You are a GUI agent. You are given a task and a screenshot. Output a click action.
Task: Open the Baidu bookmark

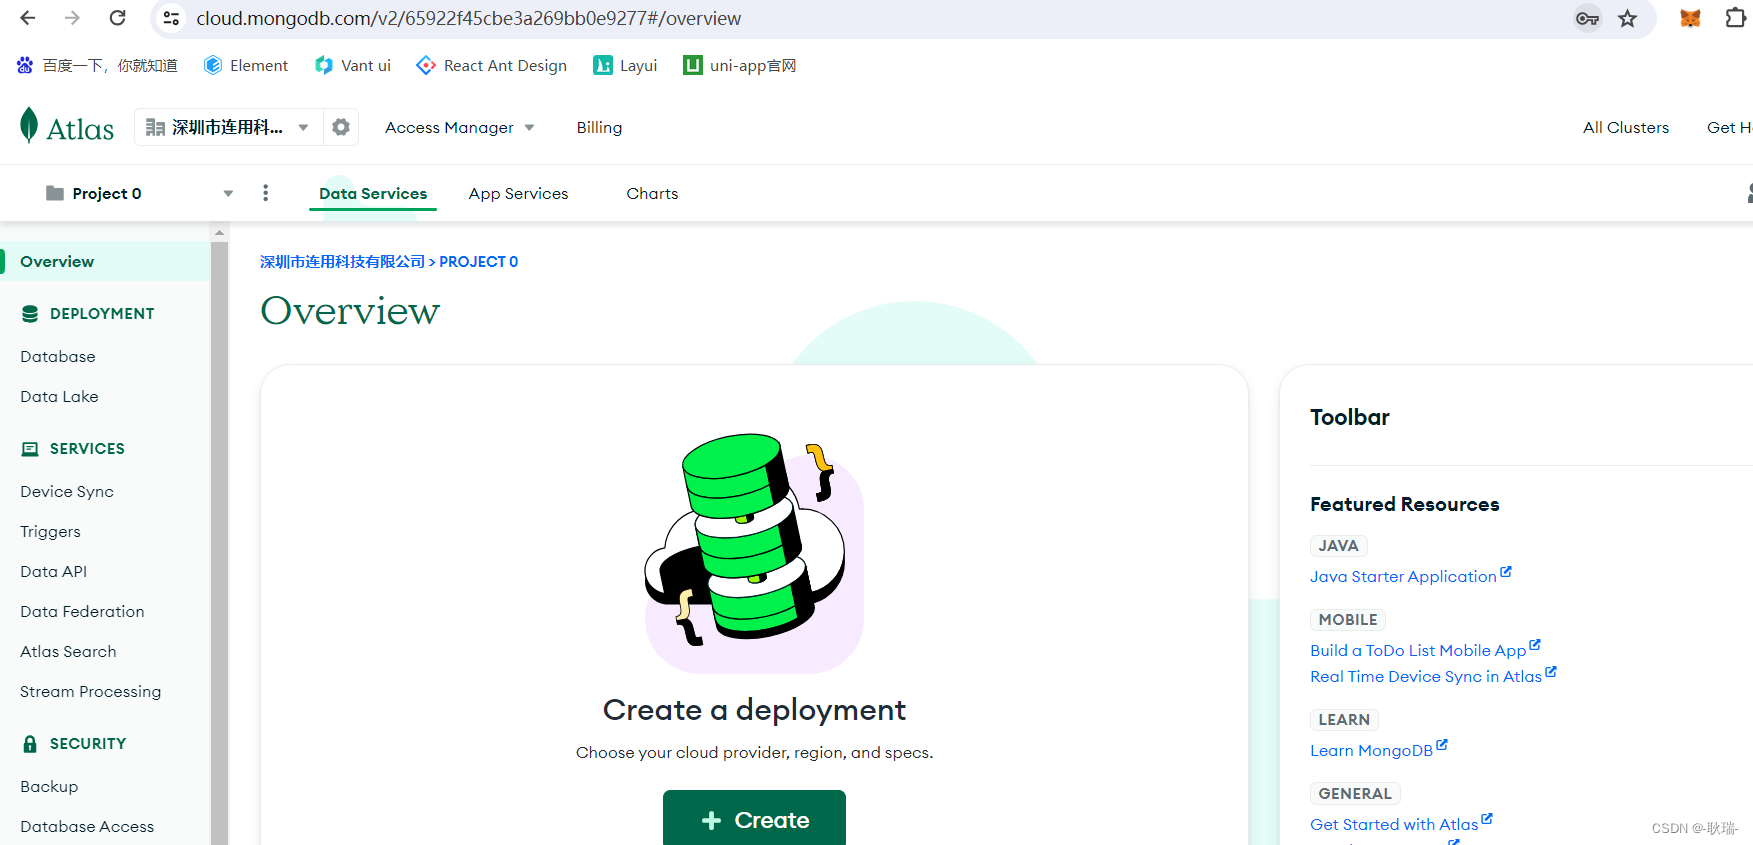click(97, 65)
